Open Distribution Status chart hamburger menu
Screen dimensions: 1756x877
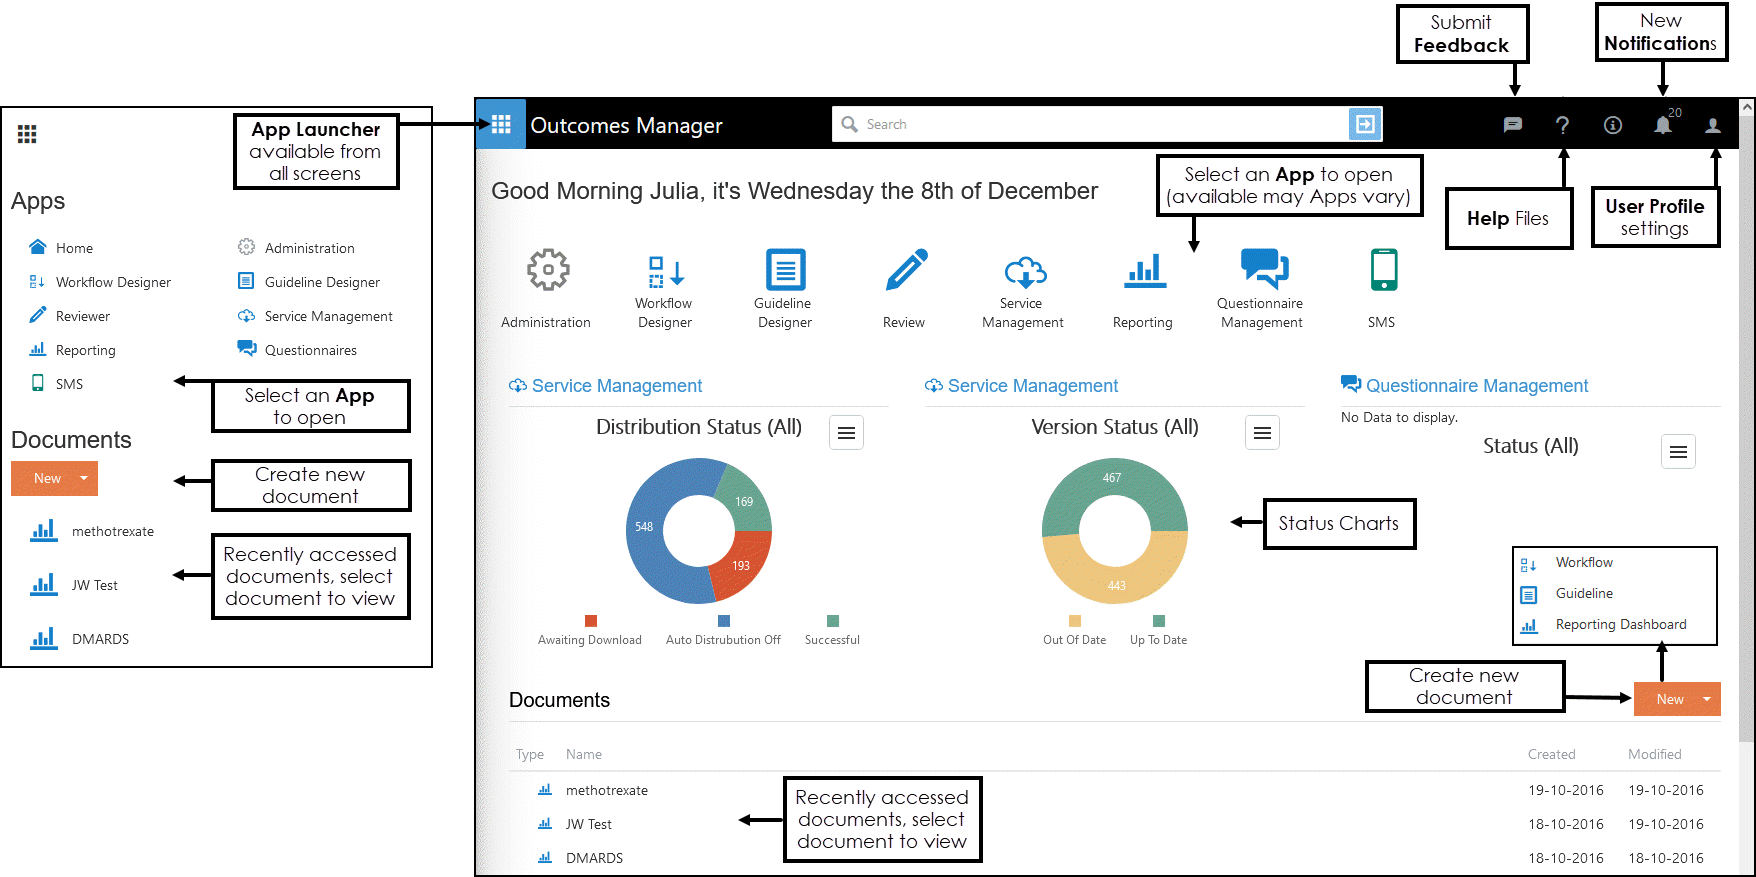tap(846, 433)
